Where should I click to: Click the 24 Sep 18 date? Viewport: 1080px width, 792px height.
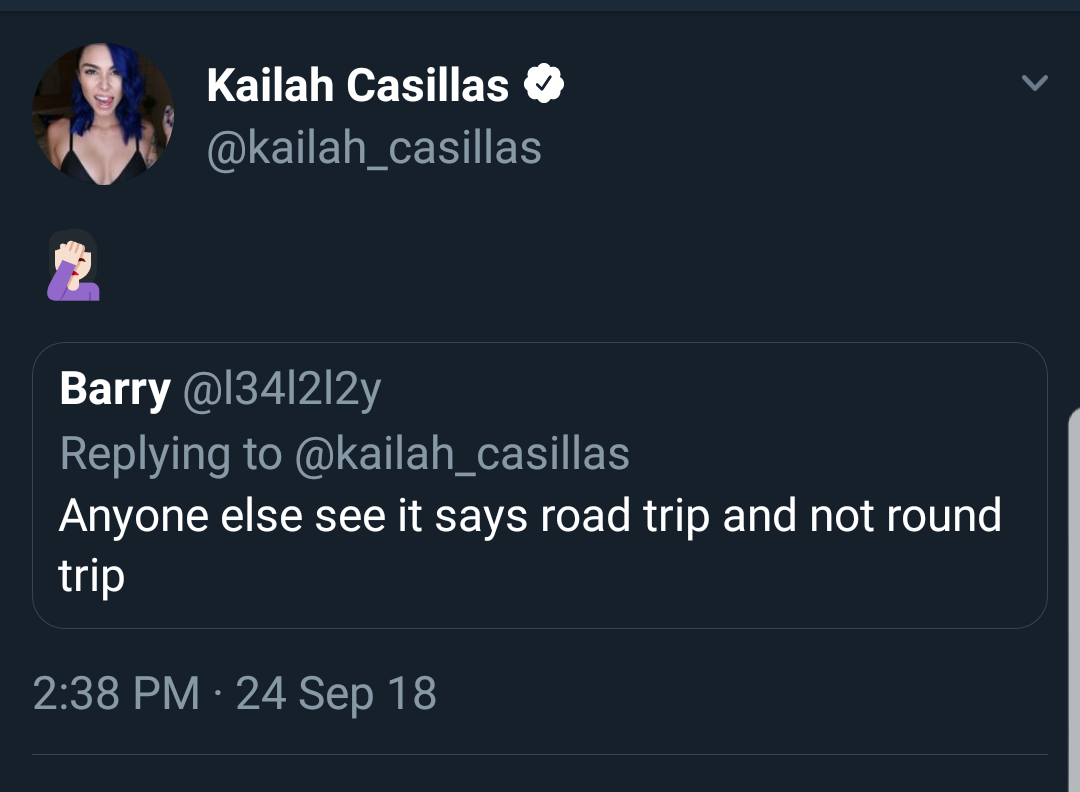coord(336,693)
